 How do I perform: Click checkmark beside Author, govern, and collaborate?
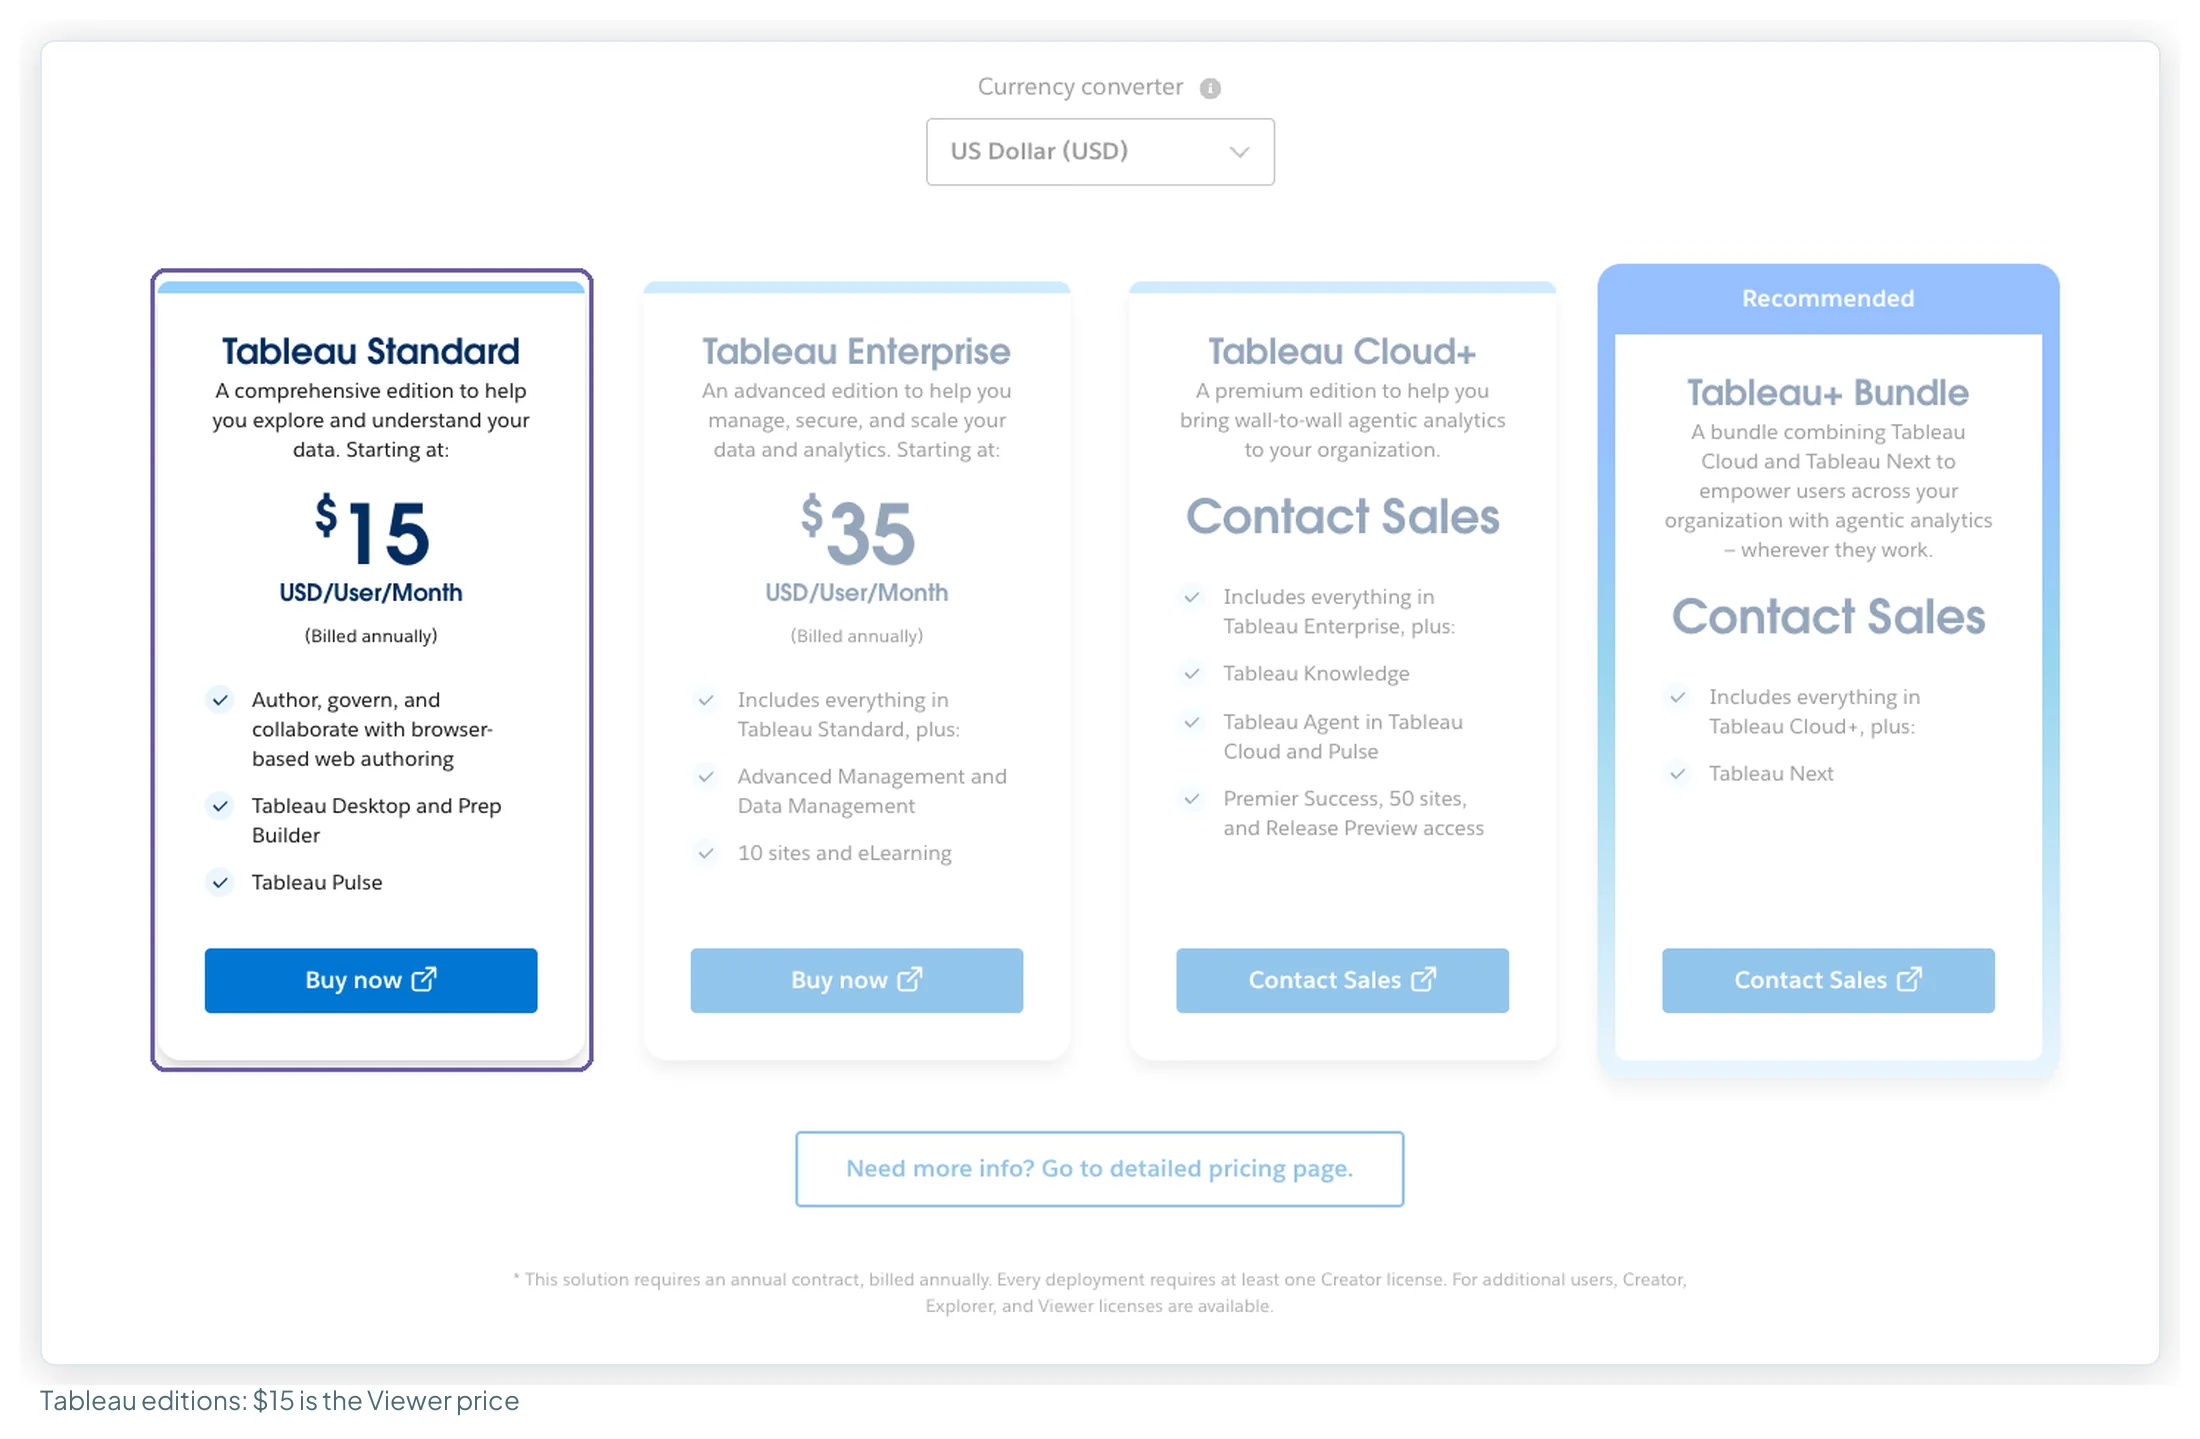tap(220, 699)
